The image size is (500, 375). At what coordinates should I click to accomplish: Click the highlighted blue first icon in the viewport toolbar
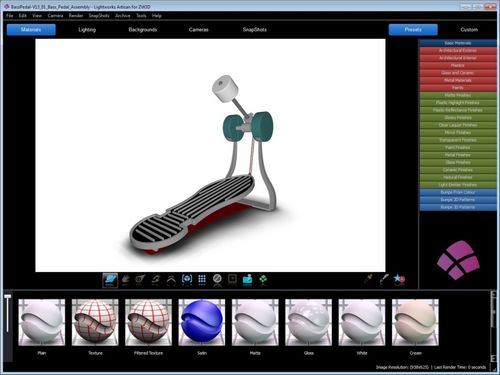point(110,280)
